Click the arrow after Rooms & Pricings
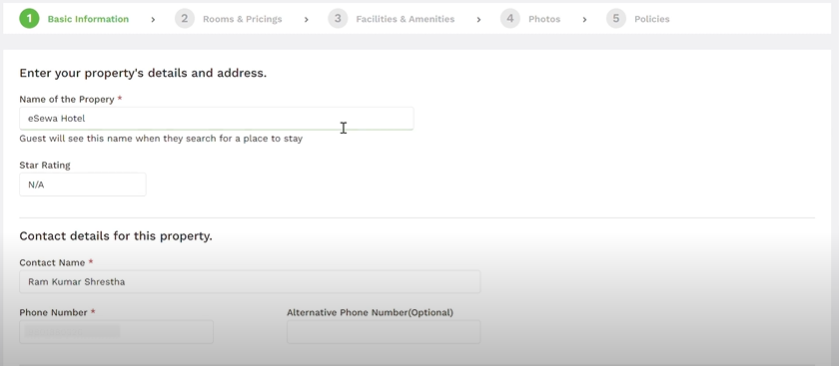Image resolution: width=839 pixels, height=366 pixels. 307,19
